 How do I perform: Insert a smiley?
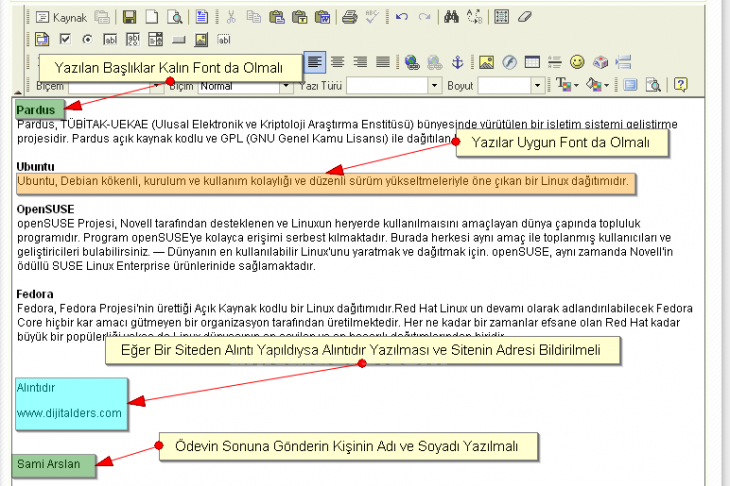click(x=577, y=62)
